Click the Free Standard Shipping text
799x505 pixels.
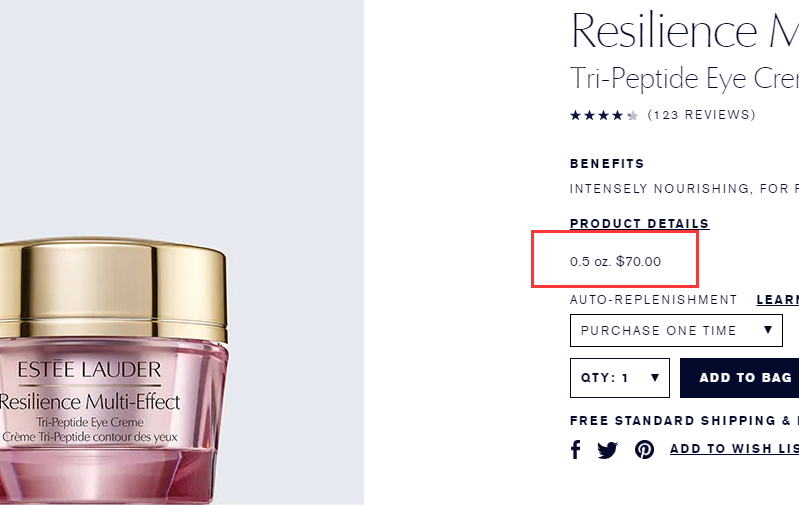[x=684, y=420]
